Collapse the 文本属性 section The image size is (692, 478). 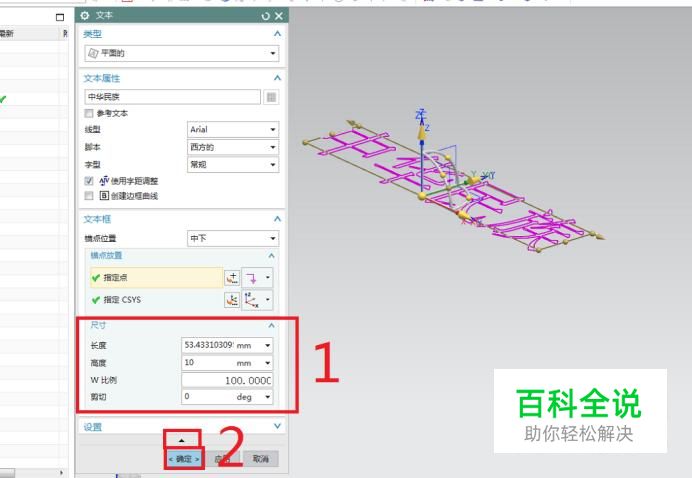[x=277, y=78]
